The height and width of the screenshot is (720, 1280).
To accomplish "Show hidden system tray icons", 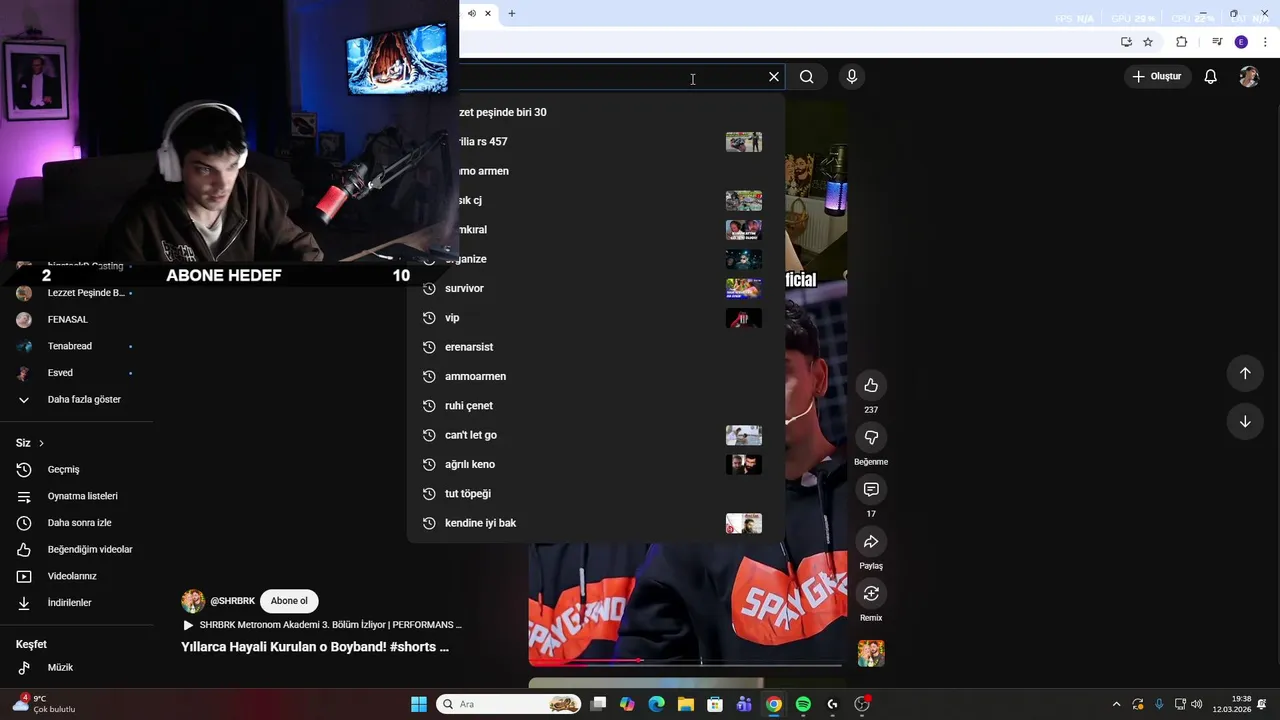I will [1116, 704].
